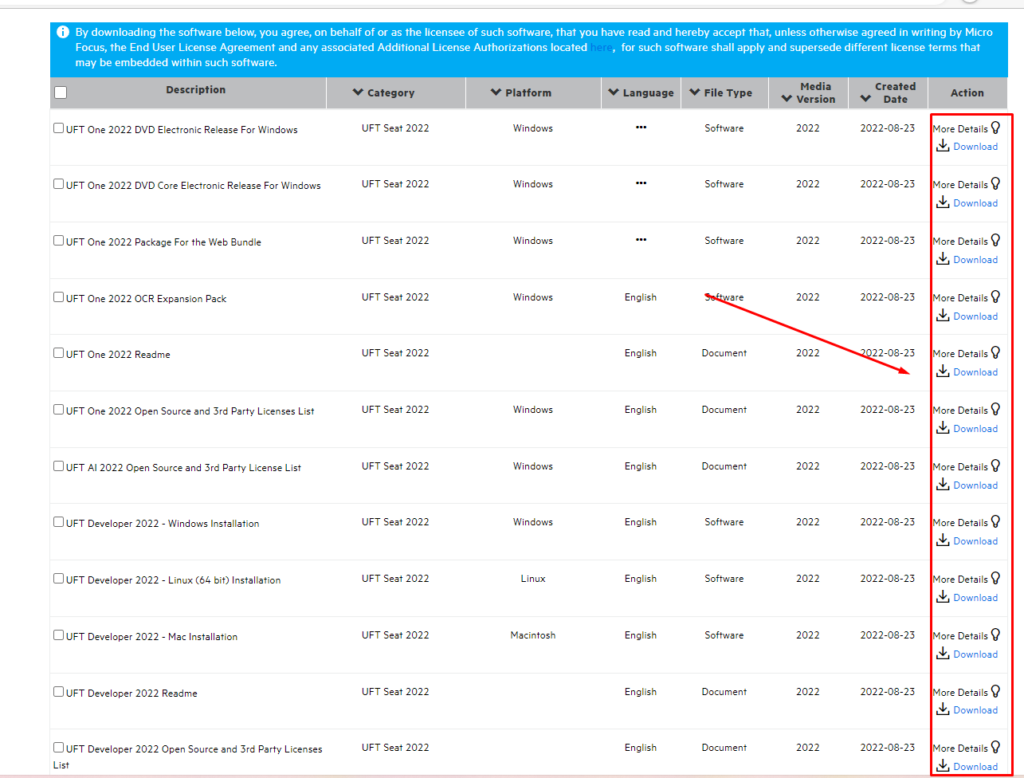Select 'UFT Developer 2022 - Linux (64 bit) Installation' text
Image resolution: width=1024 pixels, height=778 pixels.
tap(173, 580)
